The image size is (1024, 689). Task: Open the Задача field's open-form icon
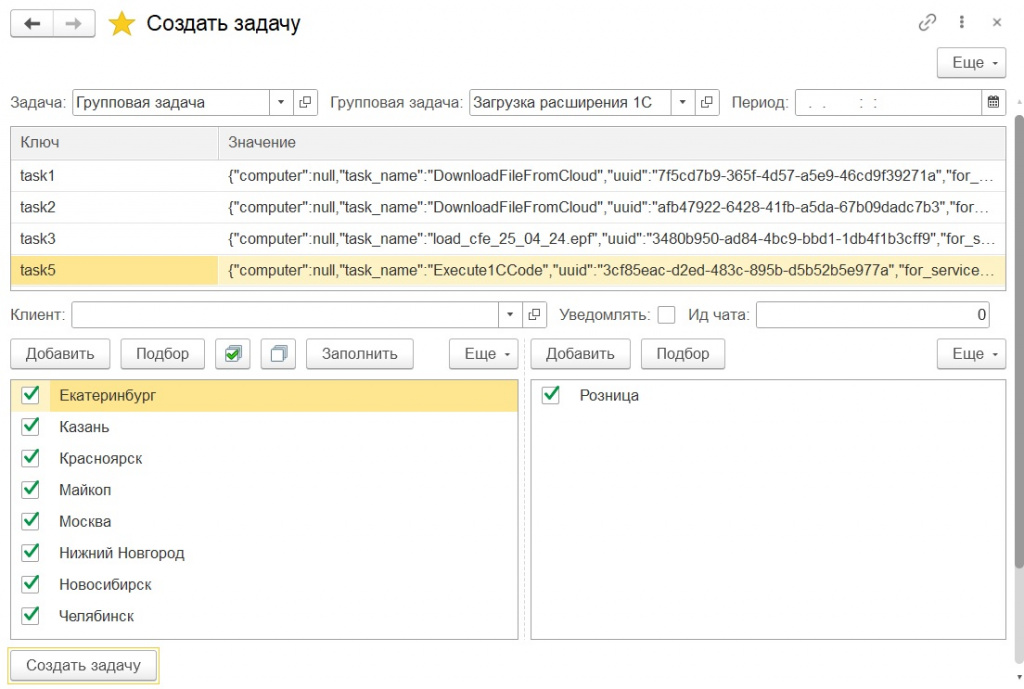click(307, 102)
